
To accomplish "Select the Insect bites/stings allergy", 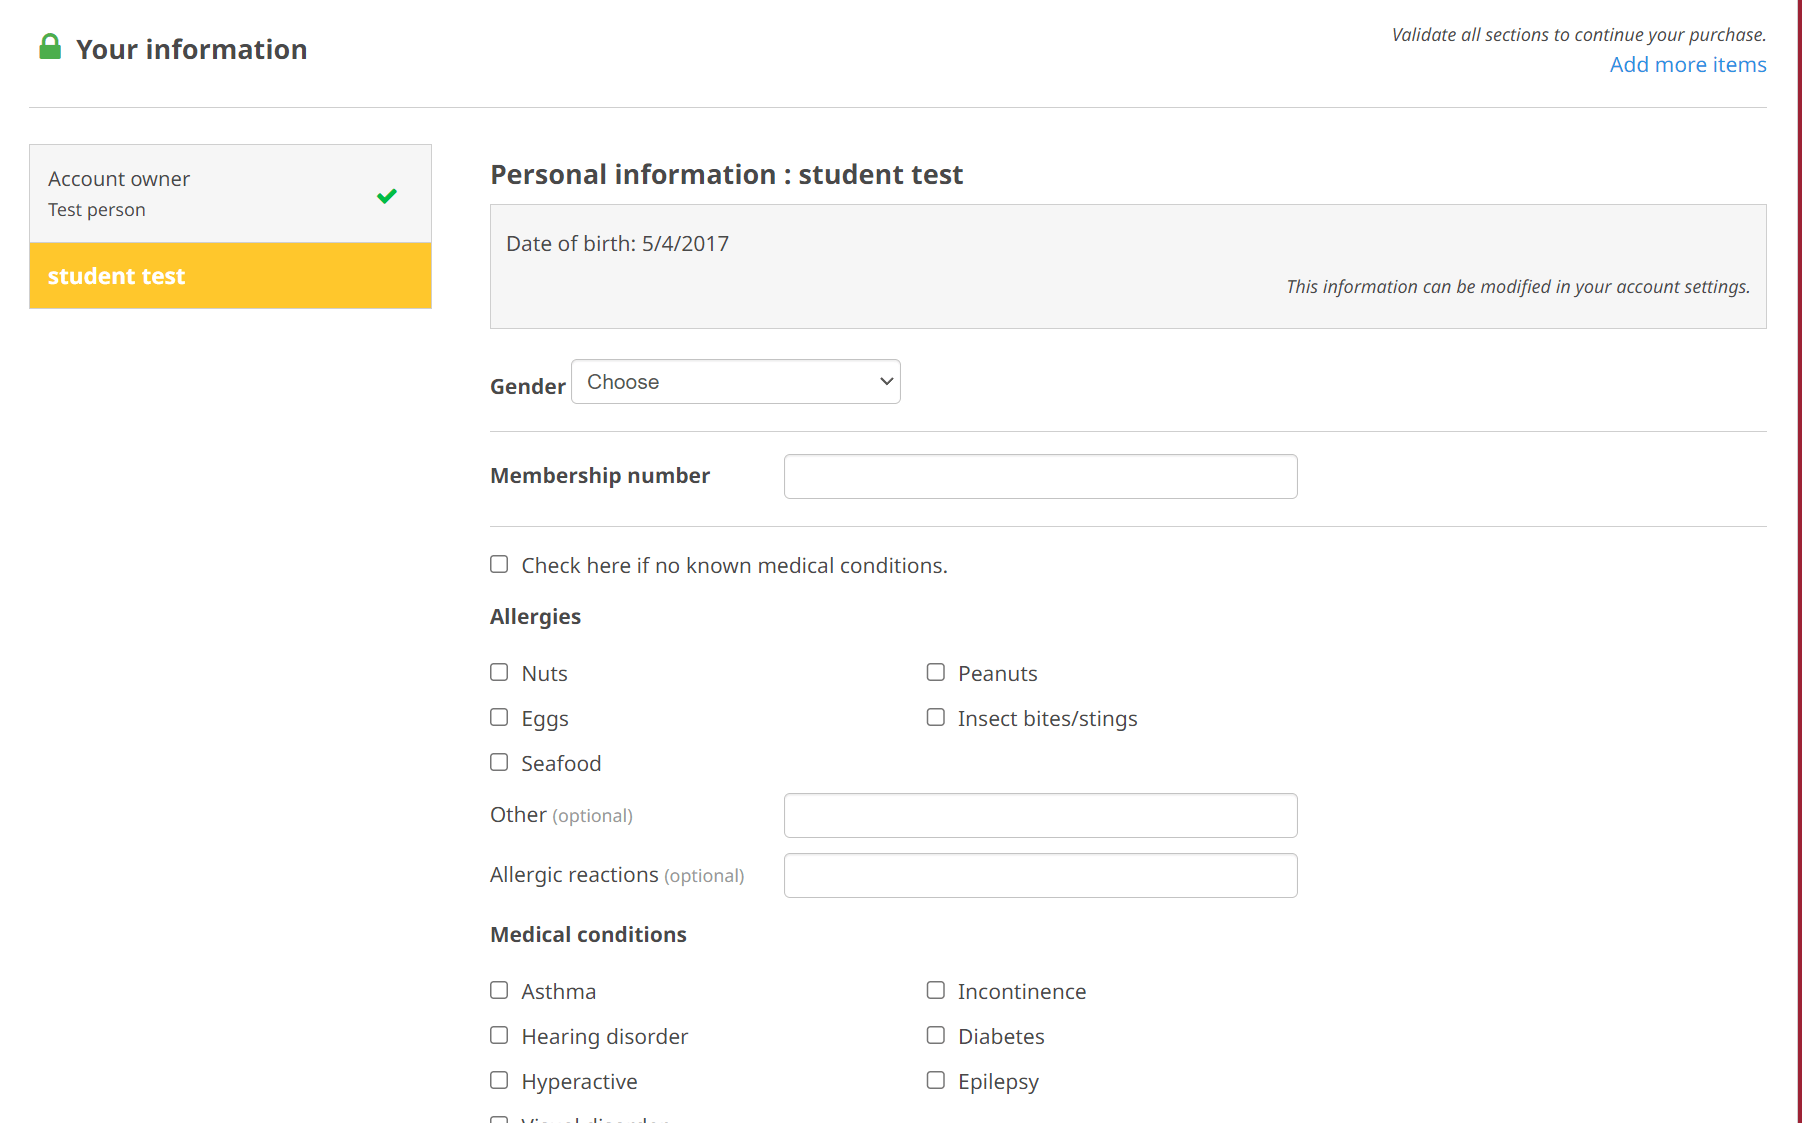I will click(x=936, y=717).
